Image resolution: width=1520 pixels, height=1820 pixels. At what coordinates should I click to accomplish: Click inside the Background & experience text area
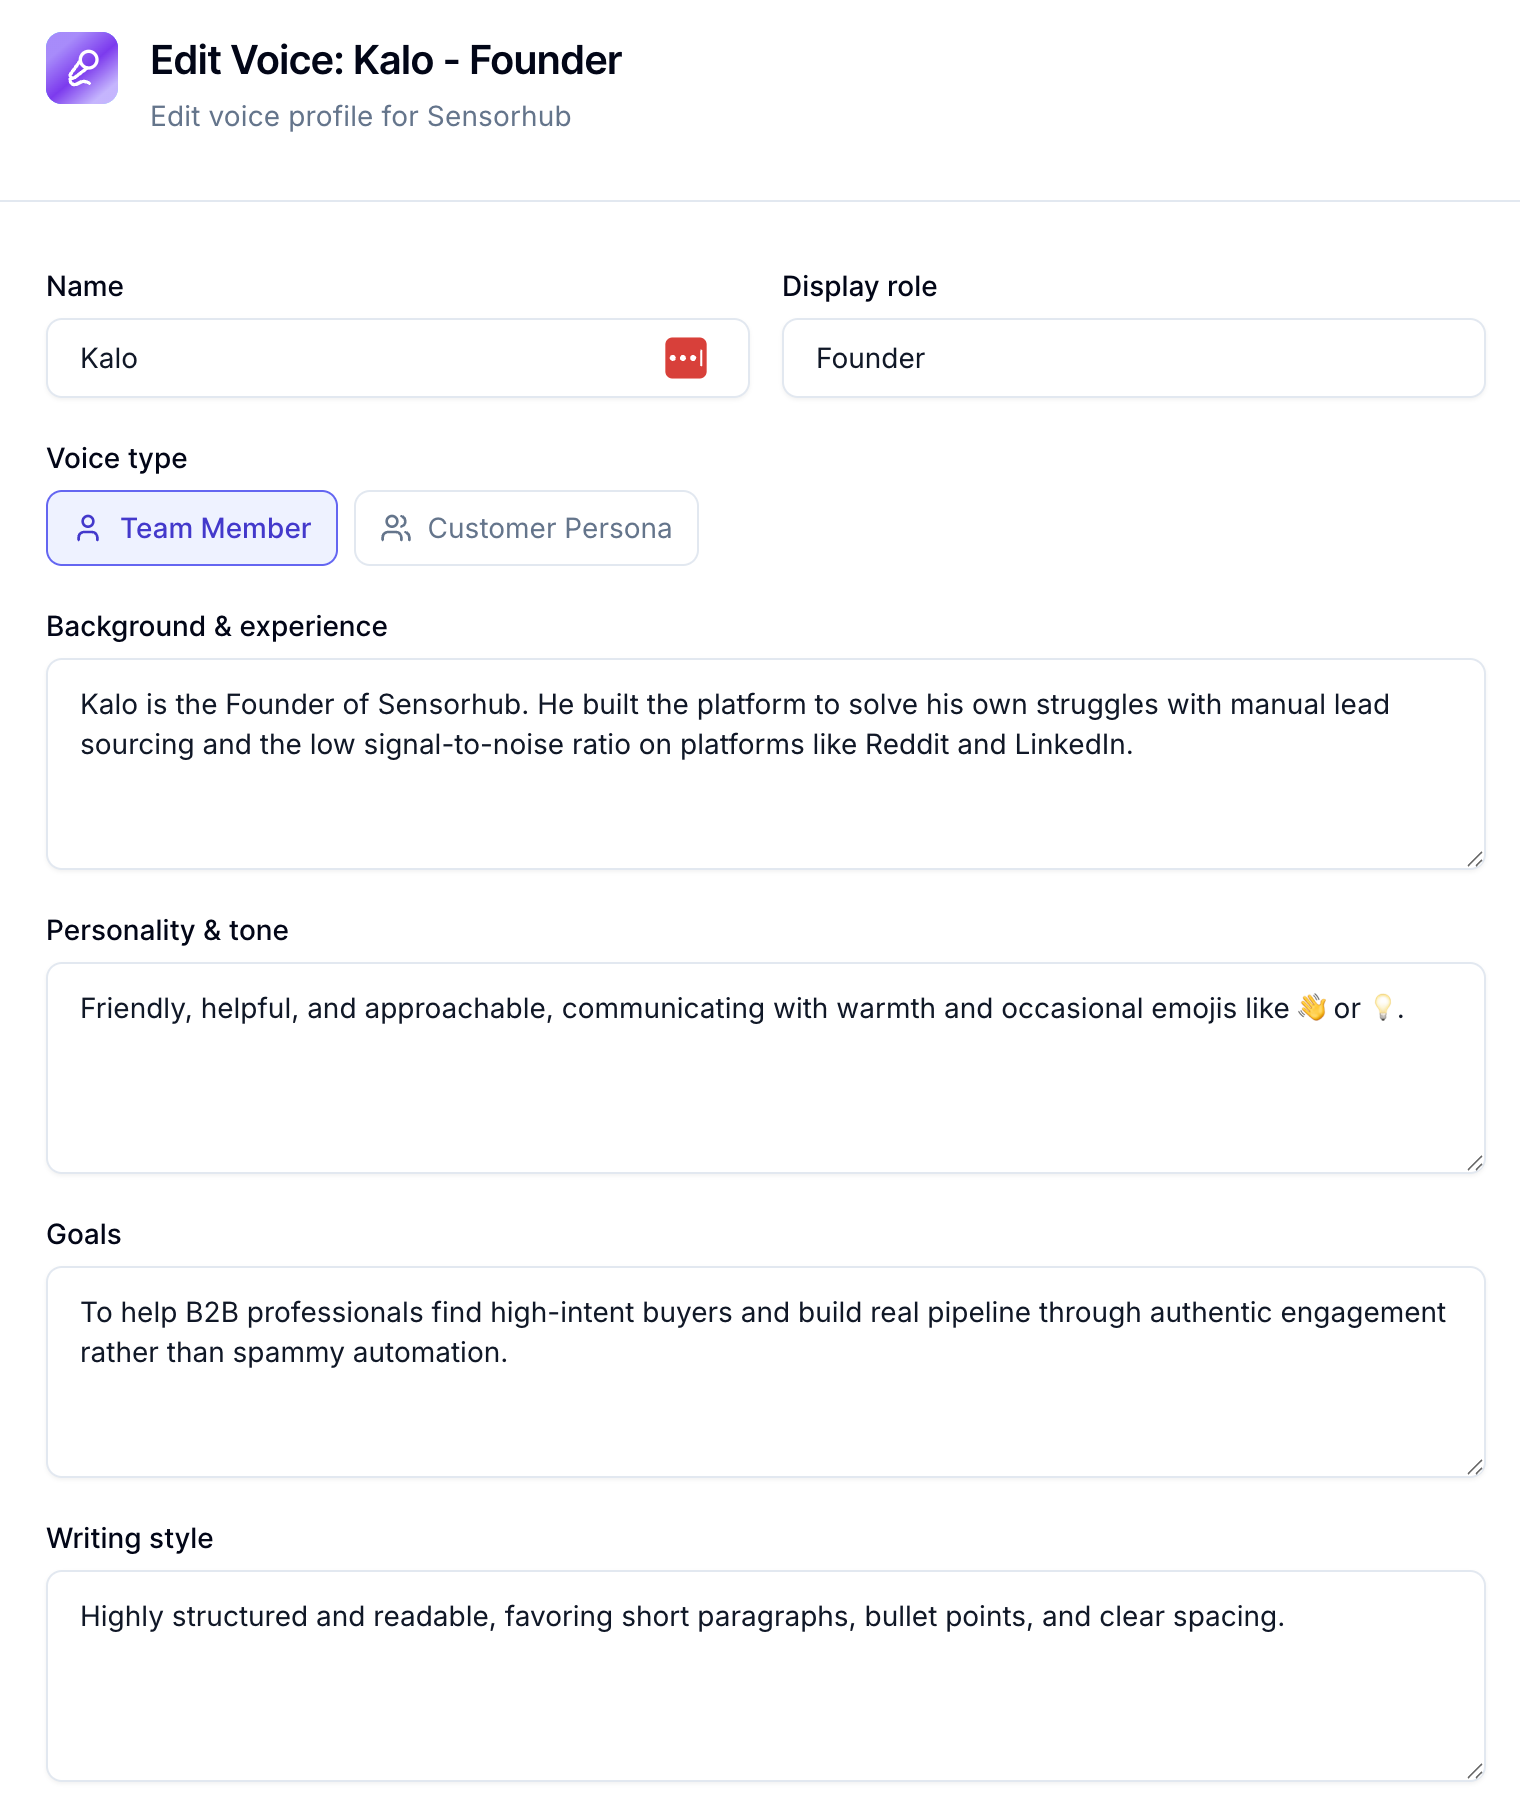(766, 764)
